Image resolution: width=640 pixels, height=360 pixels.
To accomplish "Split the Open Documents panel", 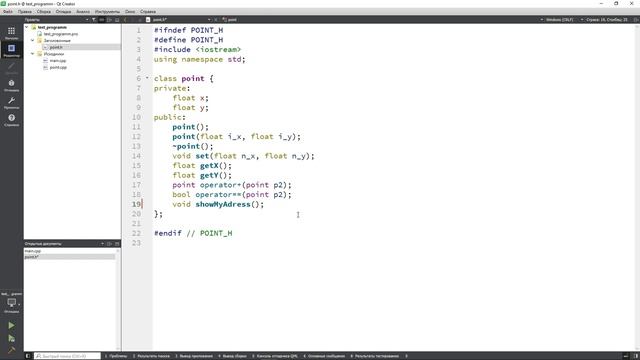I will 109,244.
